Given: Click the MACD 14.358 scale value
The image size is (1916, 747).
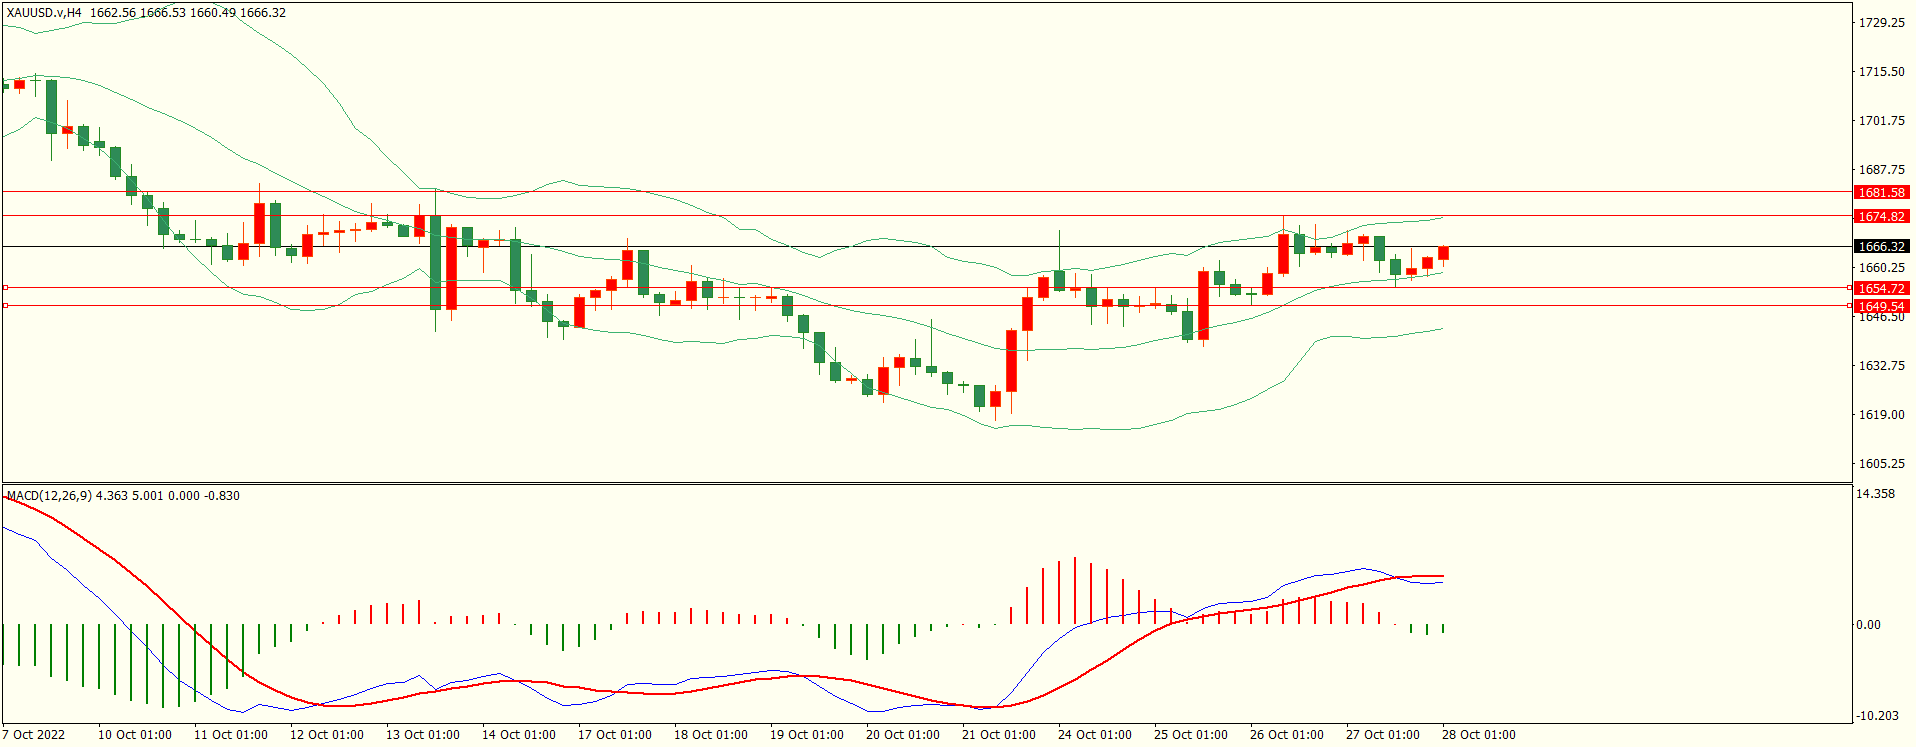Looking at the screenshot, I should [x=1875, y=494].
